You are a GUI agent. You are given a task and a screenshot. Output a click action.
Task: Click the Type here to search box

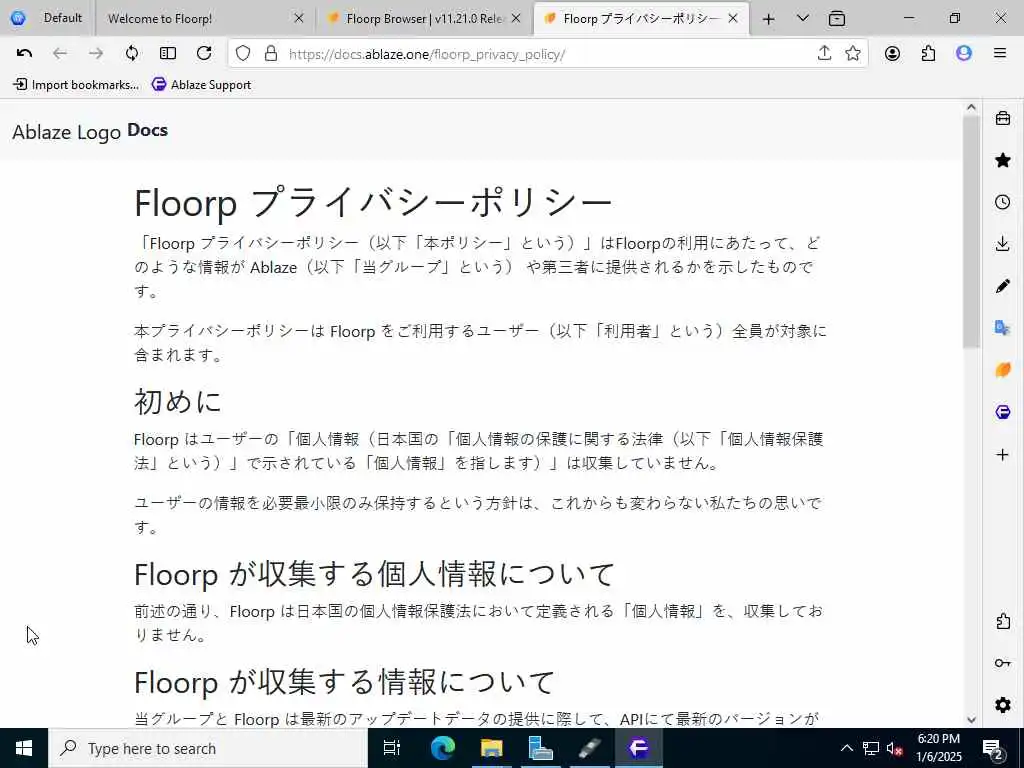click(x=208, y=748)
